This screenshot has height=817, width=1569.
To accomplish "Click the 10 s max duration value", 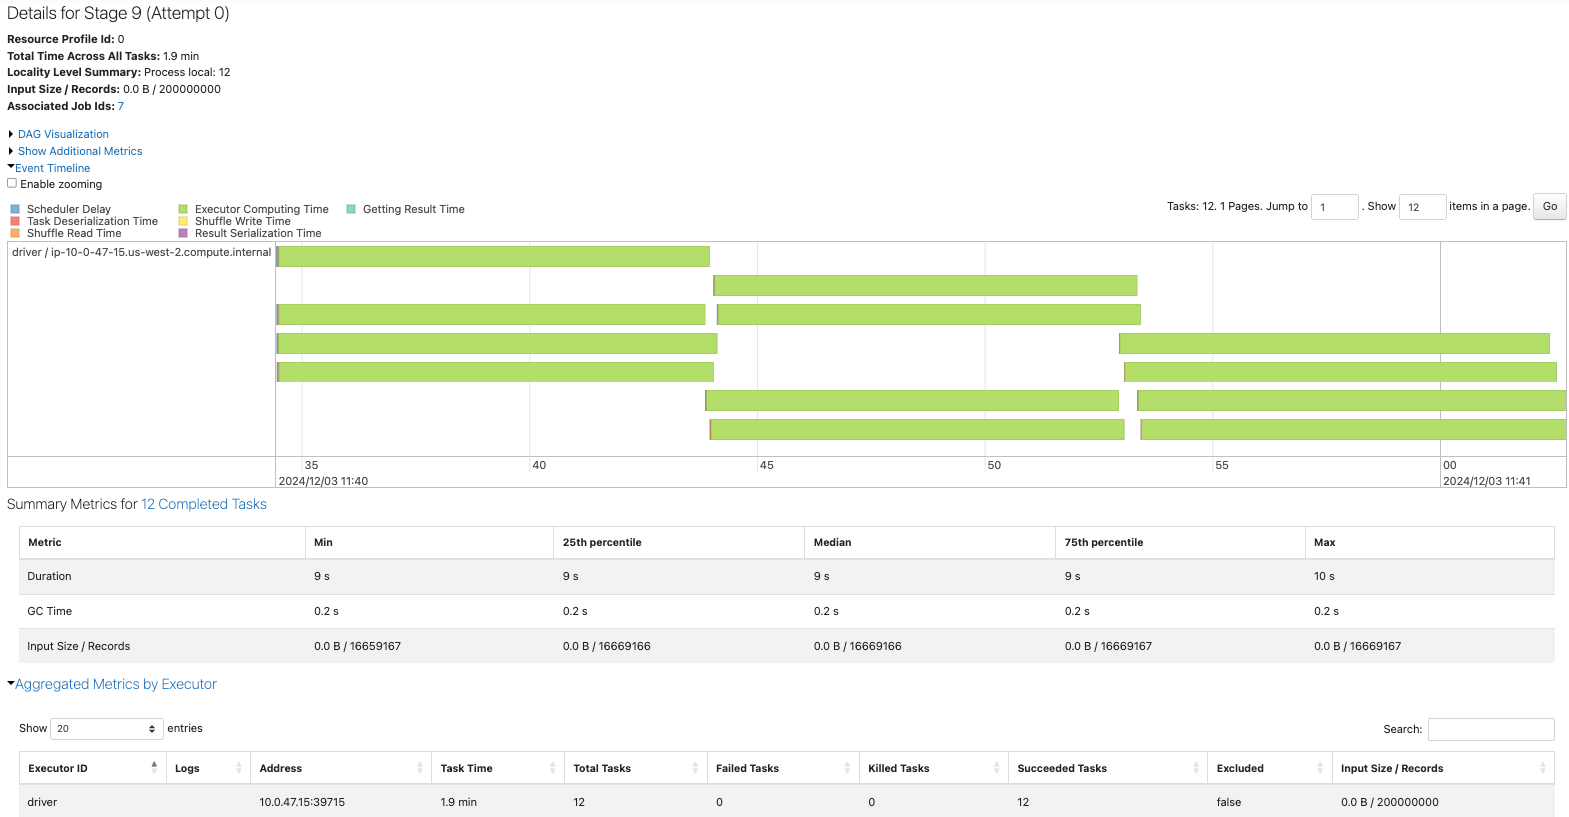I will pos(1324,576).
